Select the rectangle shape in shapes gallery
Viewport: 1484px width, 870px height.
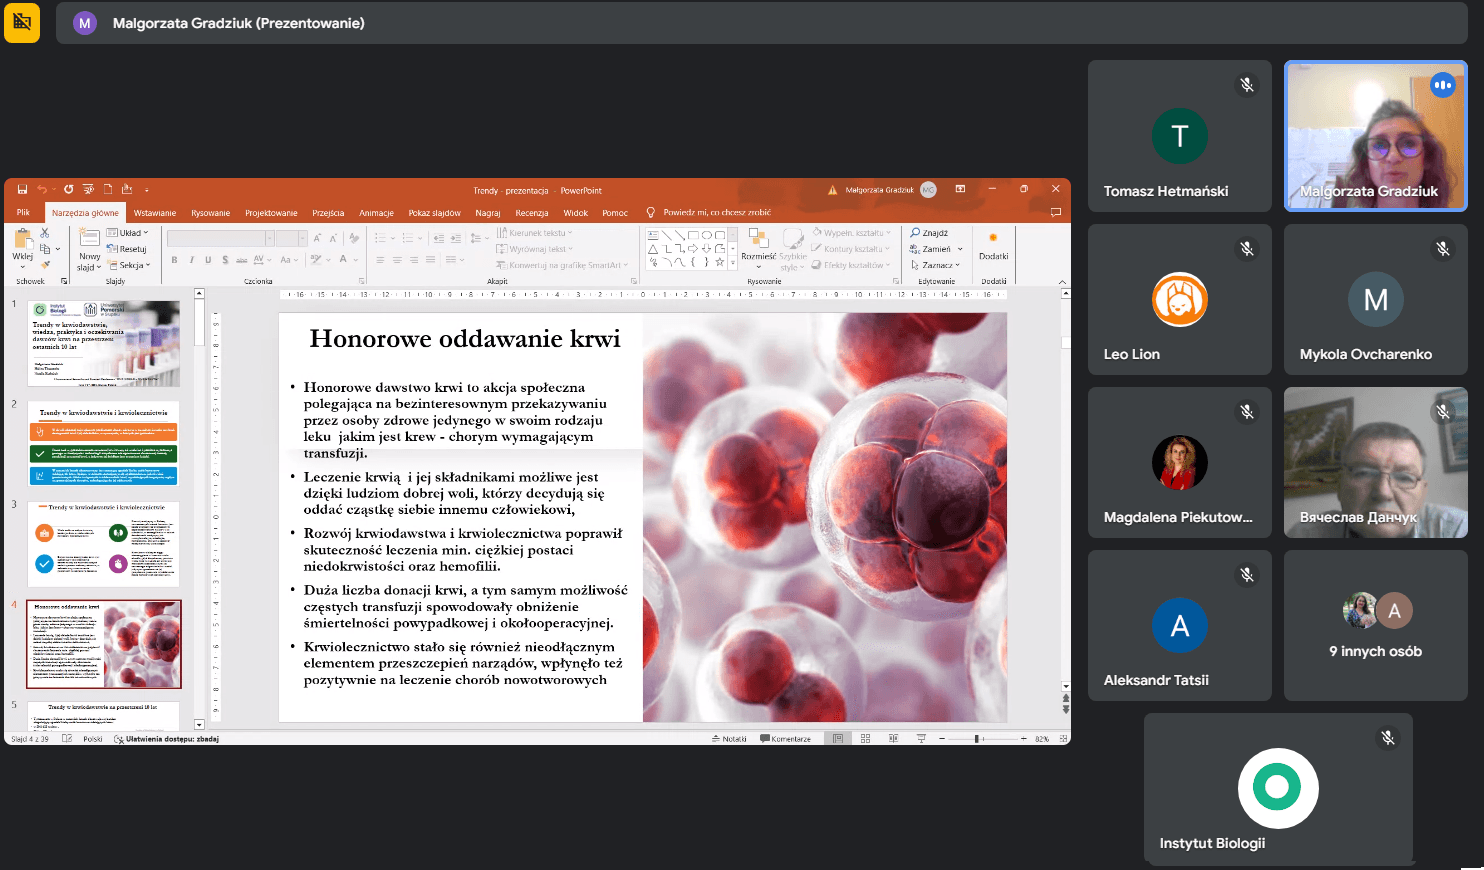pos(693,235)
